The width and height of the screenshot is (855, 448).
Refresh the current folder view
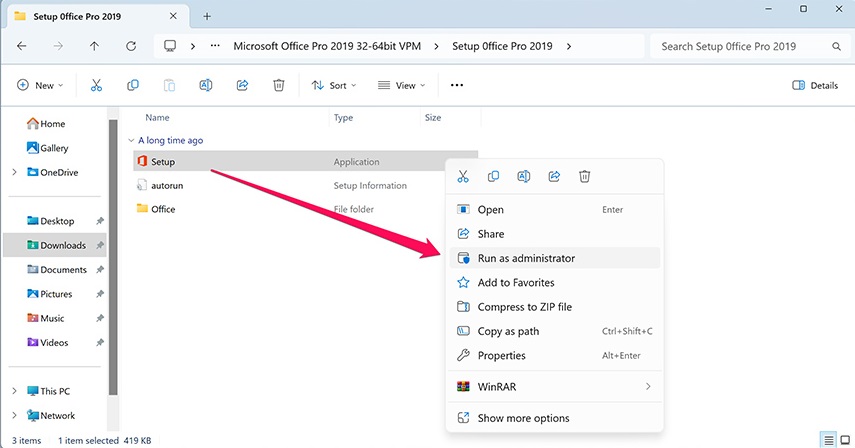[x=131, y=46]
